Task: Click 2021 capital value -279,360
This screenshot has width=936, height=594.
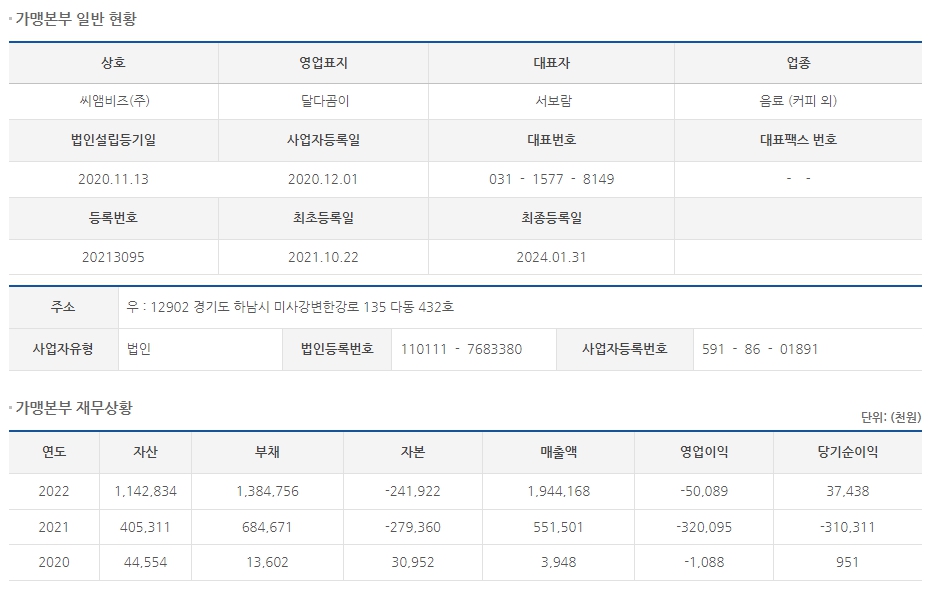Action: [x=412, y=528]
